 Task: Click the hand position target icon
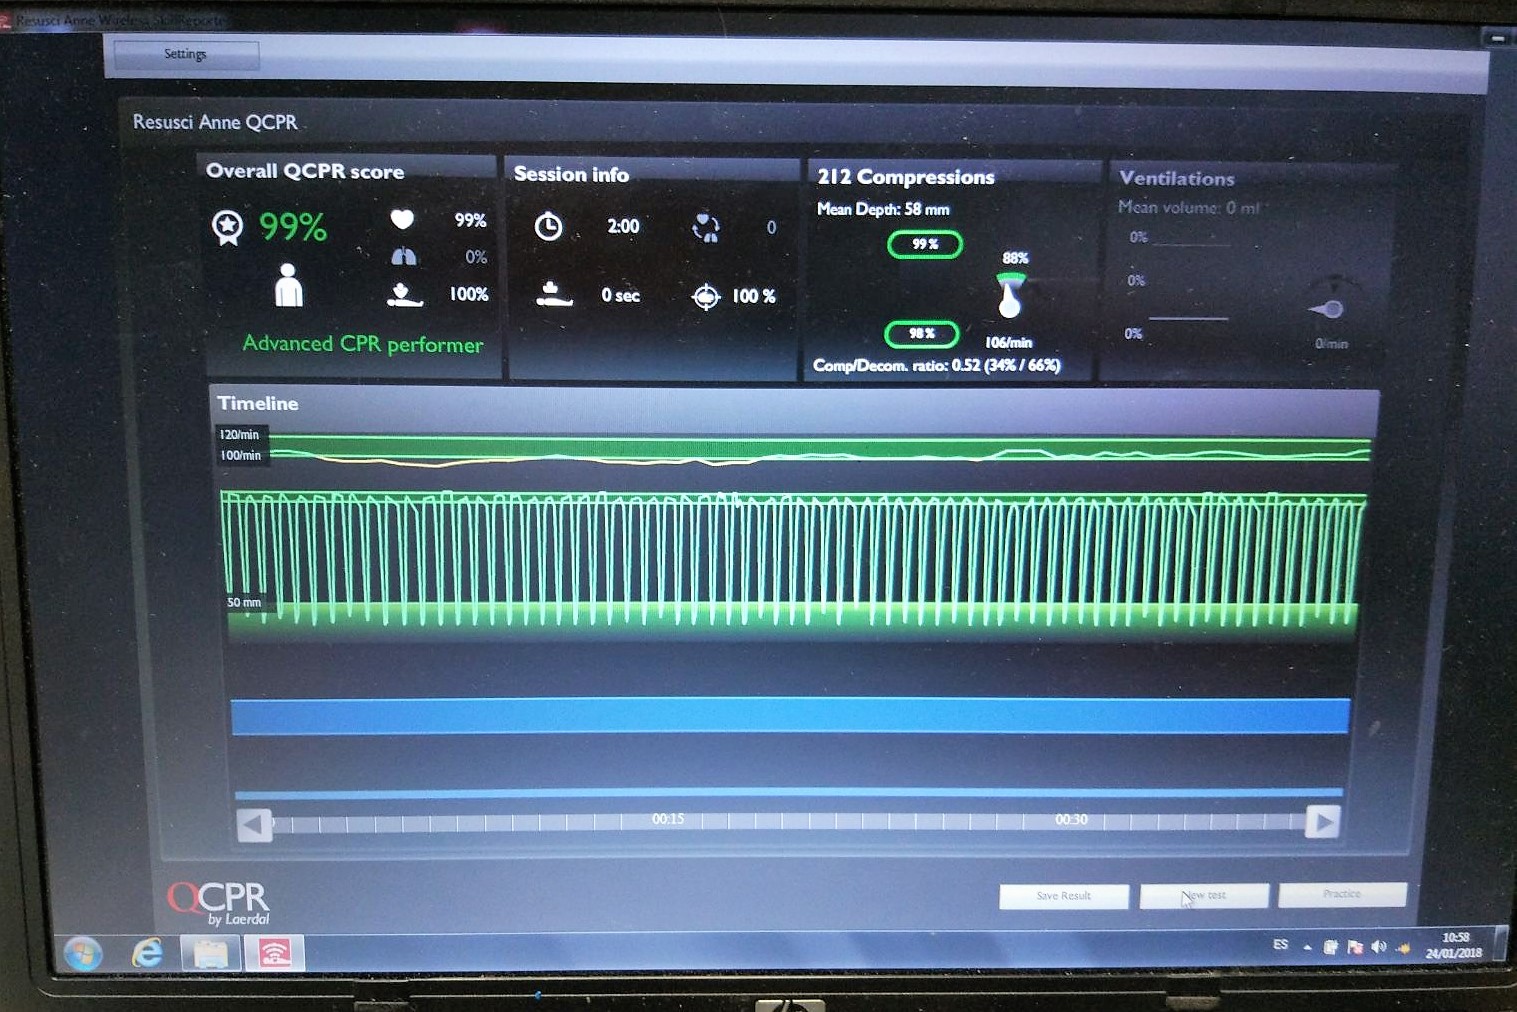(x=706, y=297)
